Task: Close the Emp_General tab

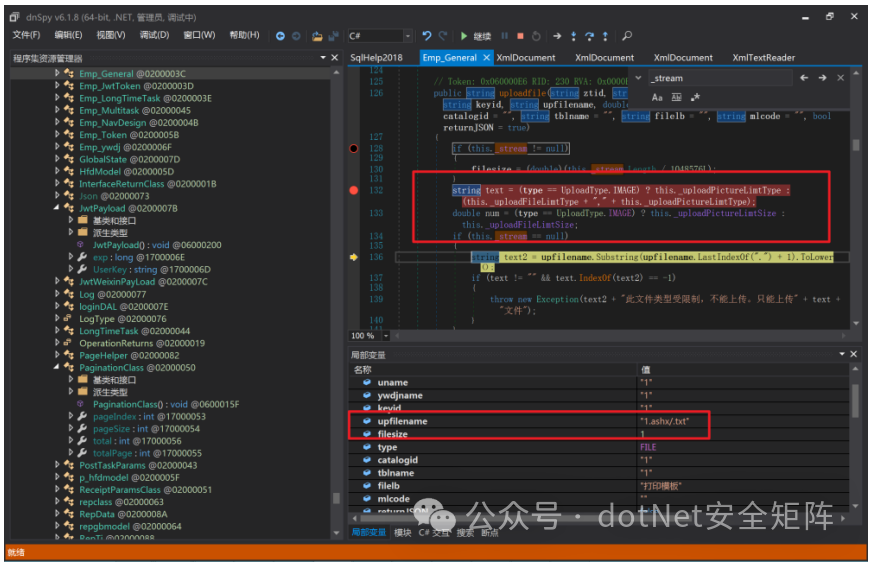Action: [486, 58]
